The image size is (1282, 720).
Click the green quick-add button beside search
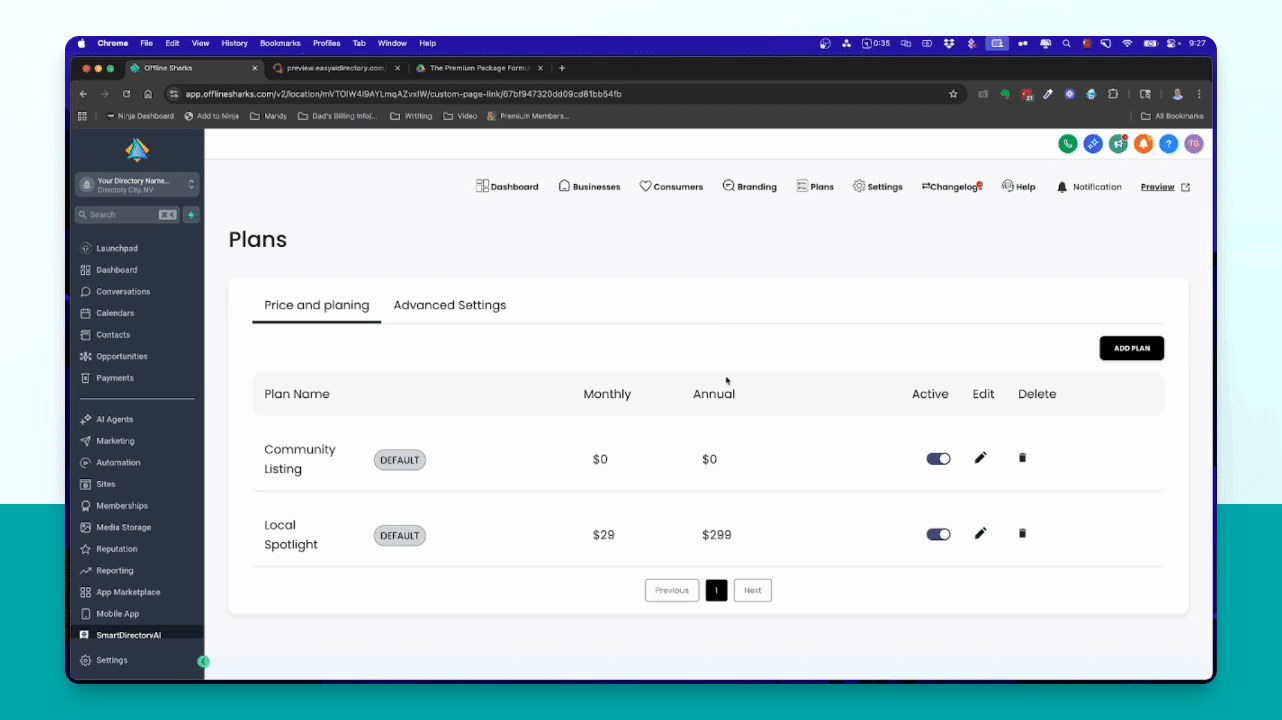click(190, 215)
